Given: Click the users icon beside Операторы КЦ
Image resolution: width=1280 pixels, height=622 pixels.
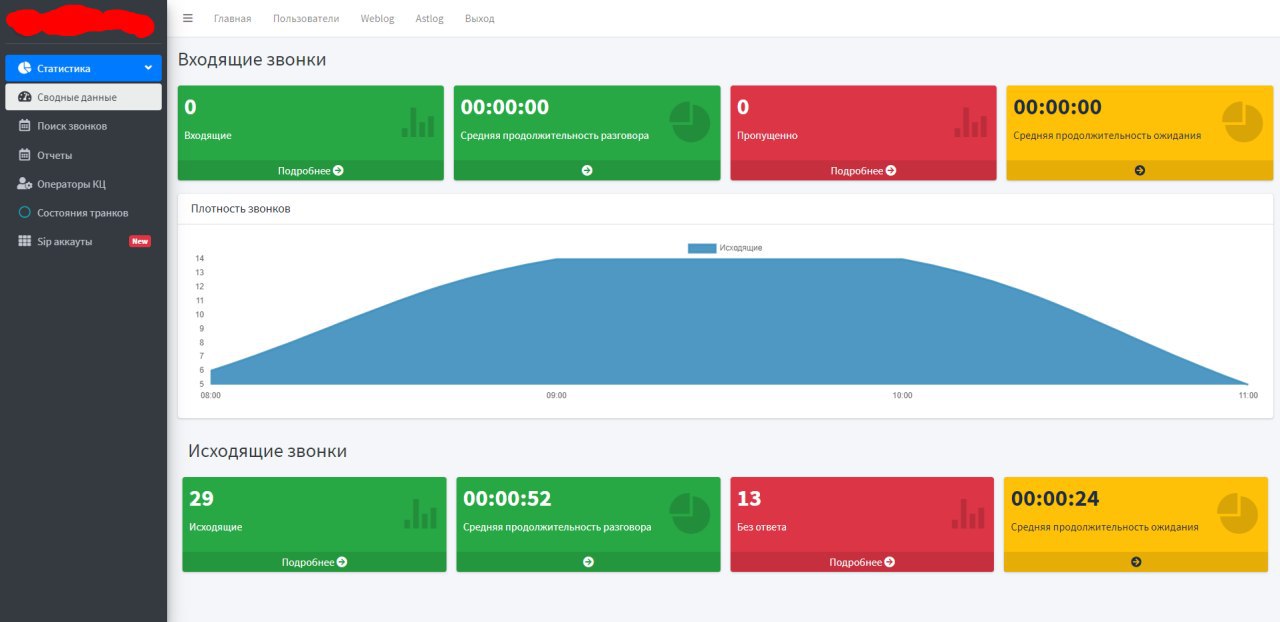Looking at the screenshot, I should click(25, 184).
